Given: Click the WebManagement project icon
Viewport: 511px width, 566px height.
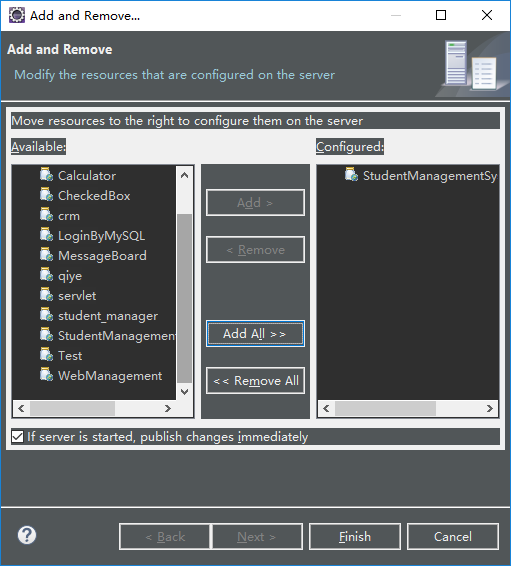Looking at the screenshot, I should pos(47,375).
